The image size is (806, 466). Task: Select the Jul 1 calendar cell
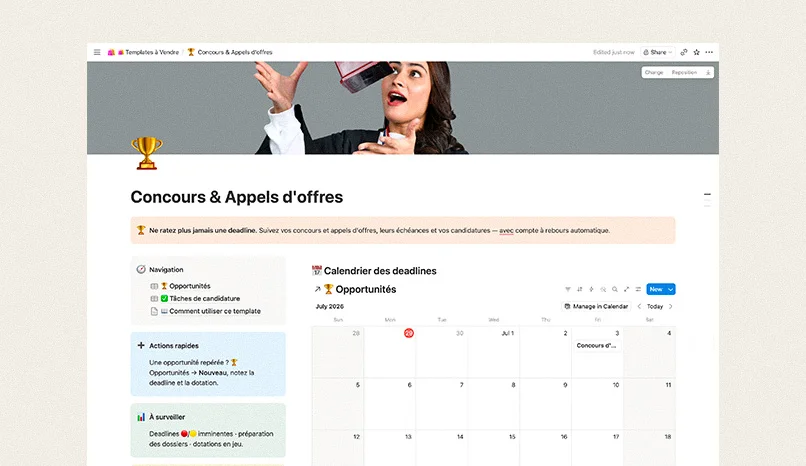pyautogui.click(x=493, y=352)
